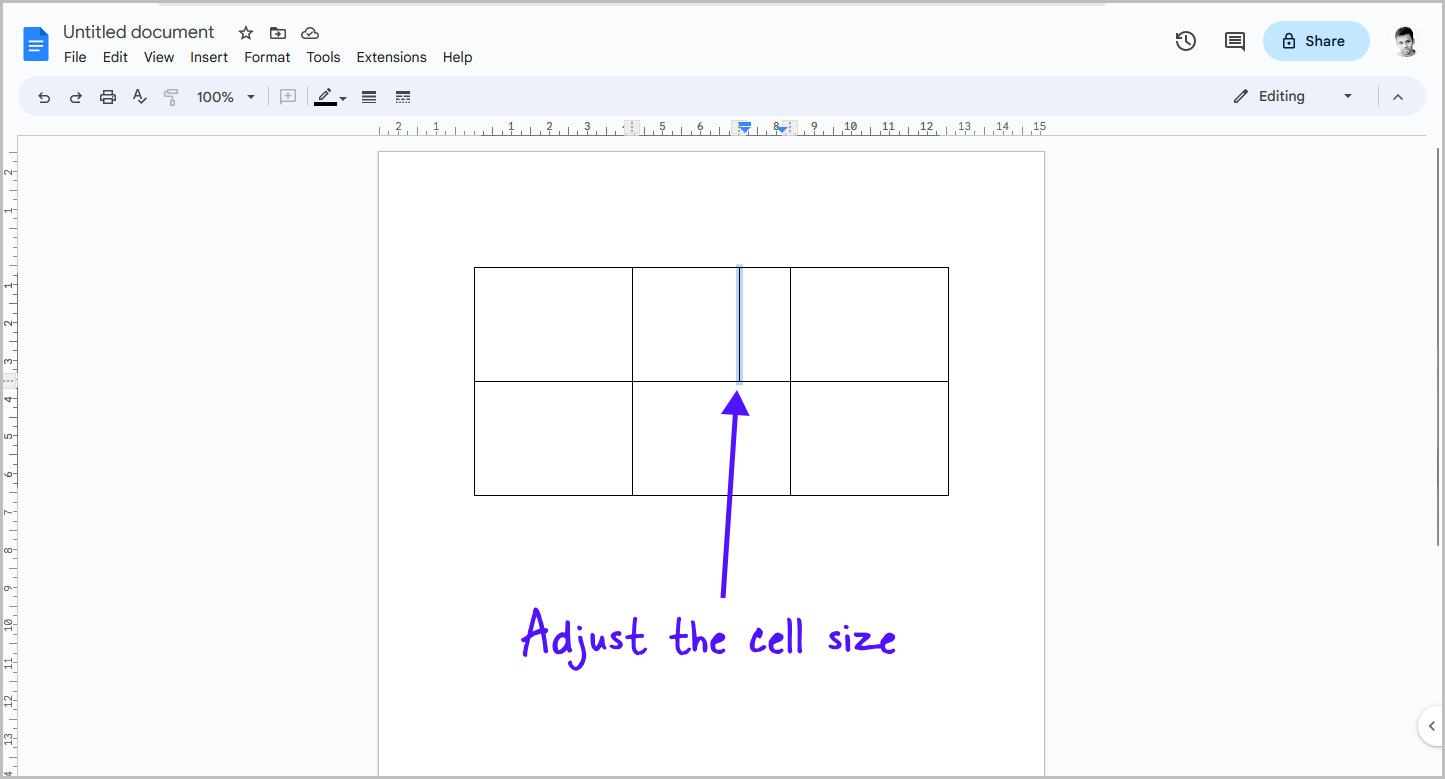Open the Insert menu
1445x779 pixels.
tap(209, 57)
